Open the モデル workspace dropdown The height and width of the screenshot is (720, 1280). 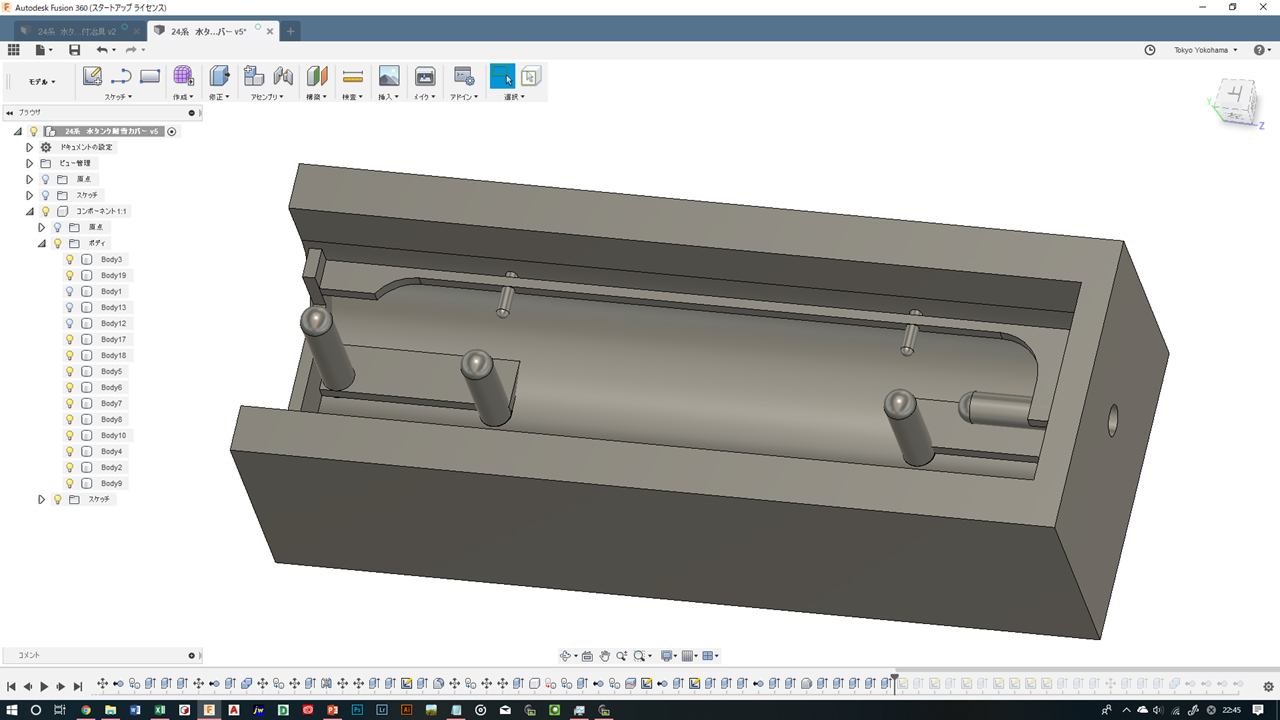pyautogui.click(x=41, y=82)
